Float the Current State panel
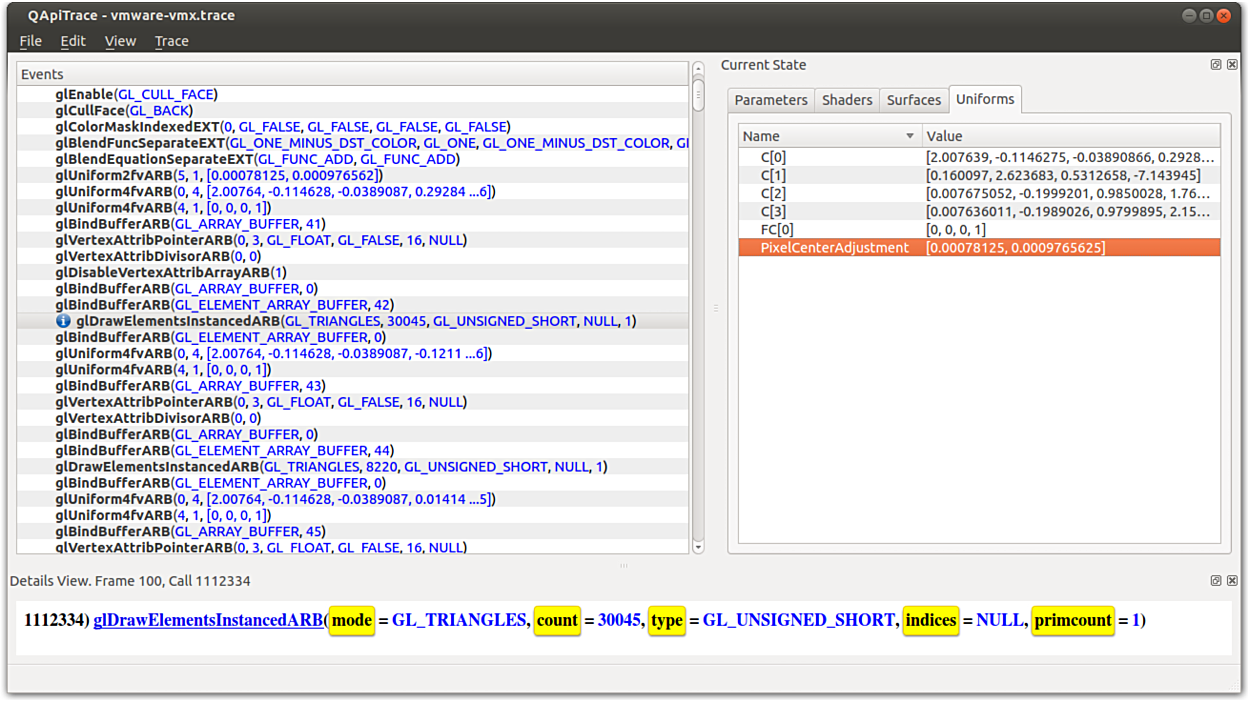The width and height of the screenshot is (1248, 702). point(1215,65)
